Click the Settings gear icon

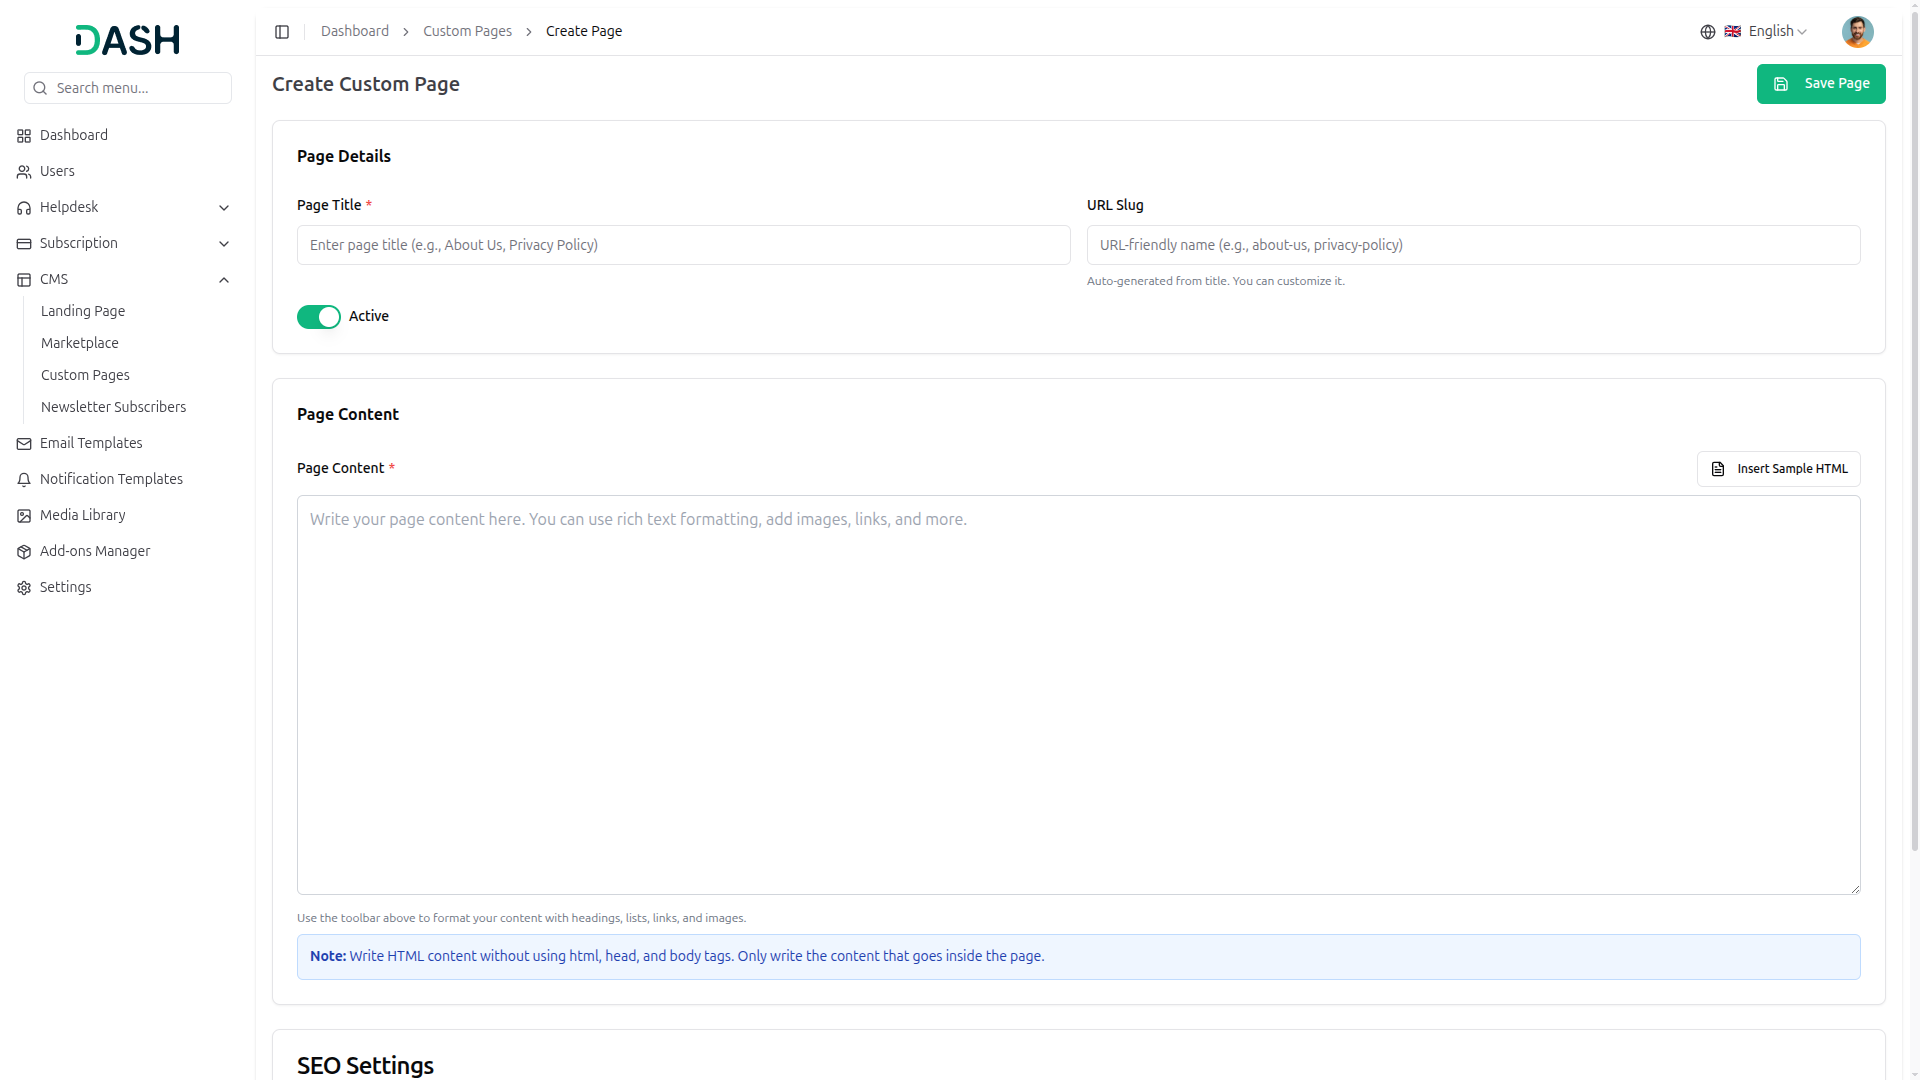[x=24, y=588]
